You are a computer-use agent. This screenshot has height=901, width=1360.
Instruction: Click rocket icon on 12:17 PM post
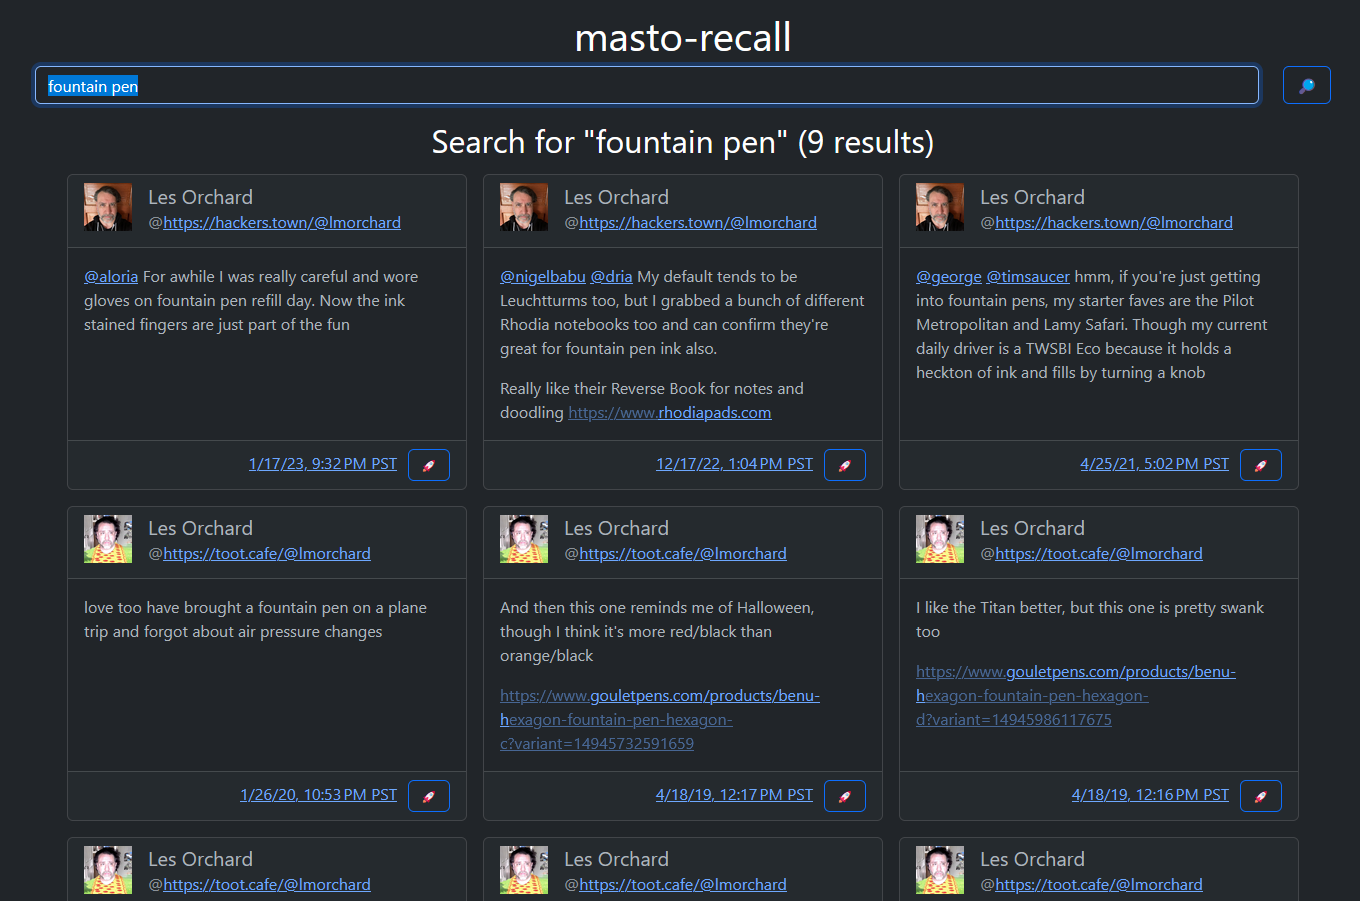click(845, 796)
